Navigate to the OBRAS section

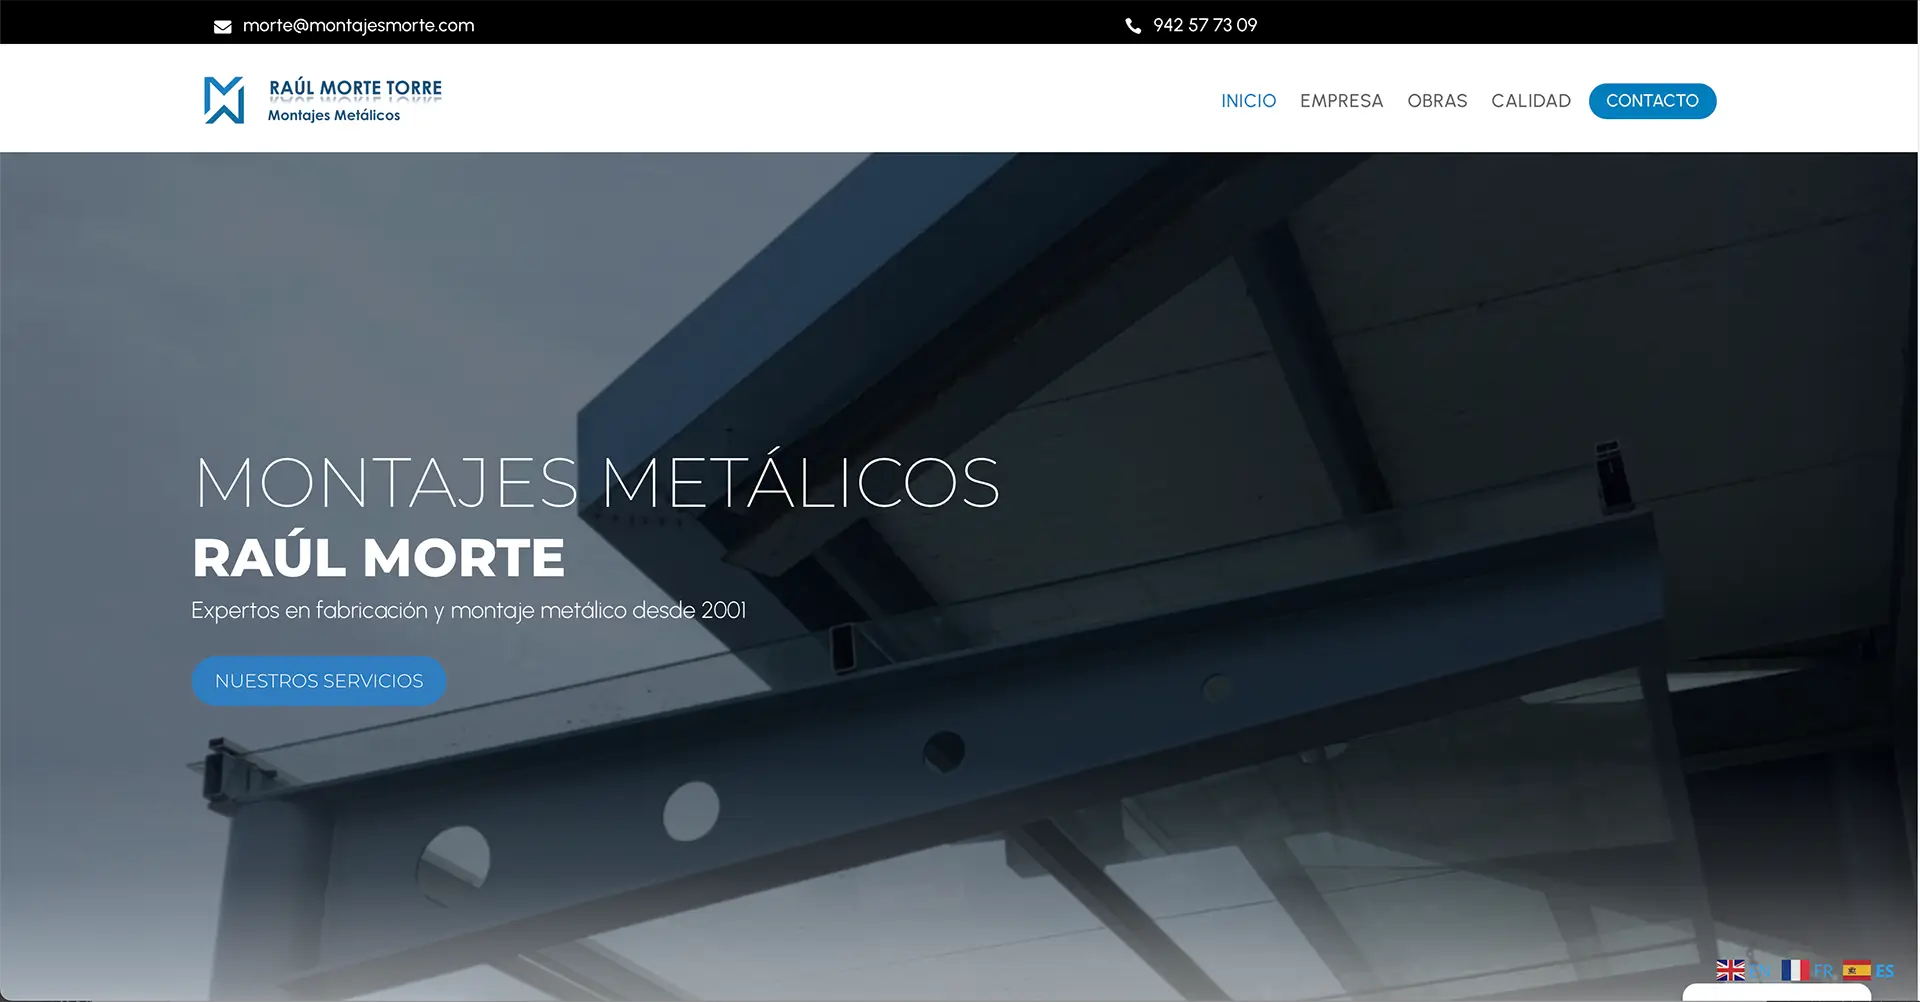pos(1437,101)
